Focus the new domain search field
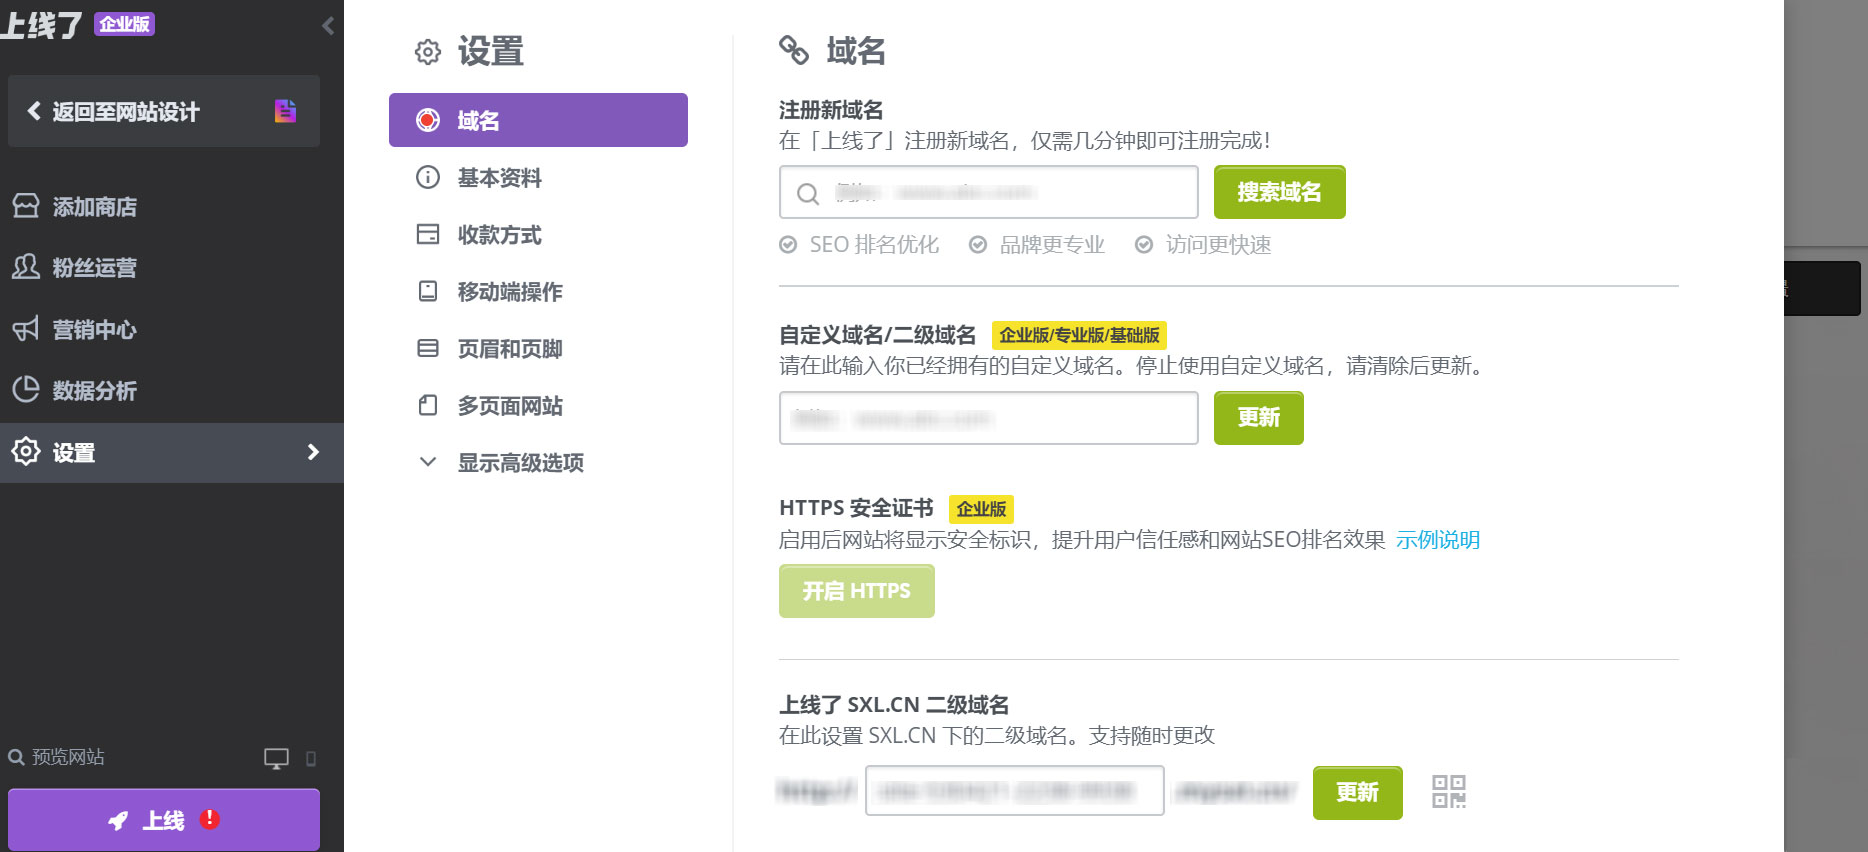This screenshot has width=1868, height=852. (989, 192)
